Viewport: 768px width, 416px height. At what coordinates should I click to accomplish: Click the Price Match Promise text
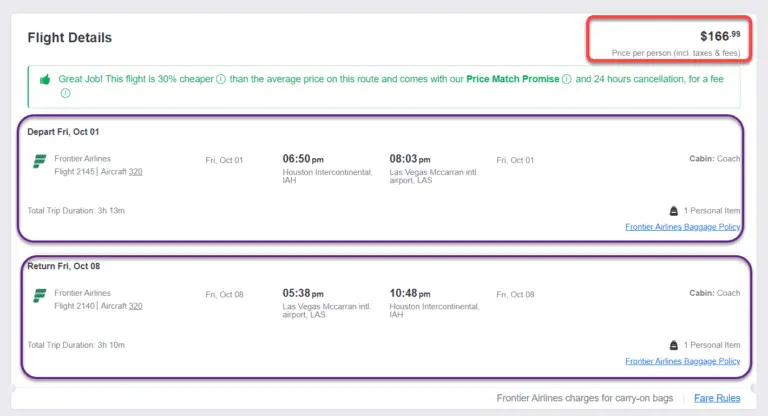tap(512, 79)
